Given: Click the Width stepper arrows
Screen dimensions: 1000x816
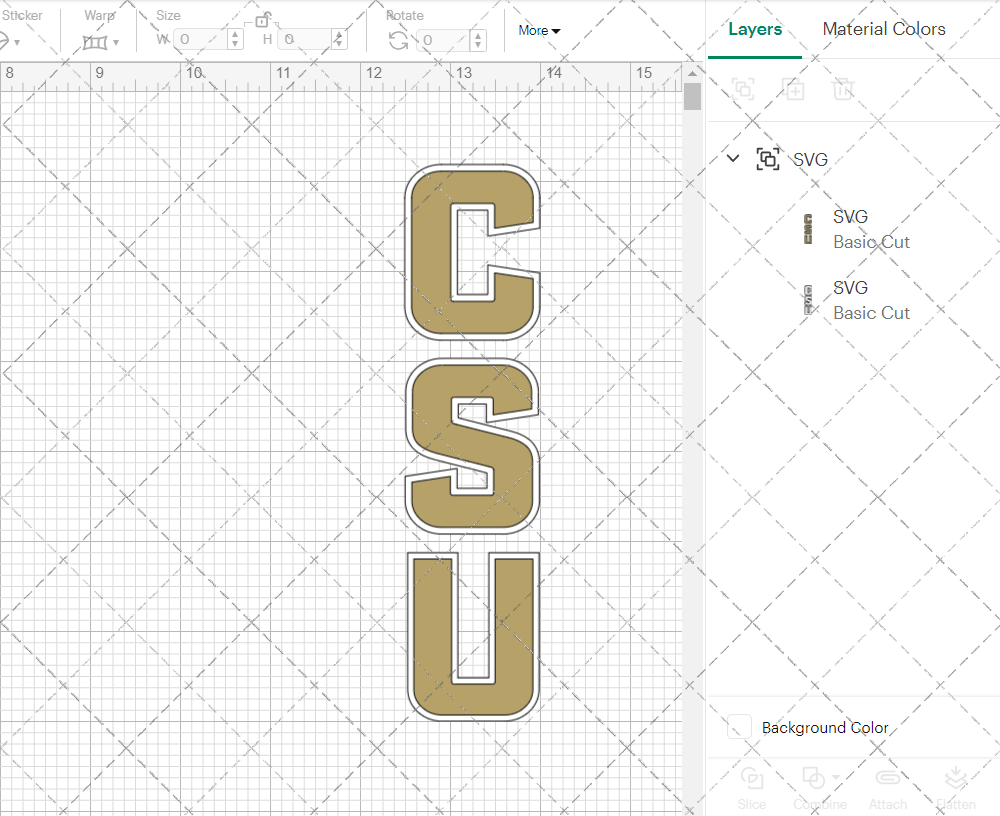Looking at the screenshot, I should tap(235, 40).
